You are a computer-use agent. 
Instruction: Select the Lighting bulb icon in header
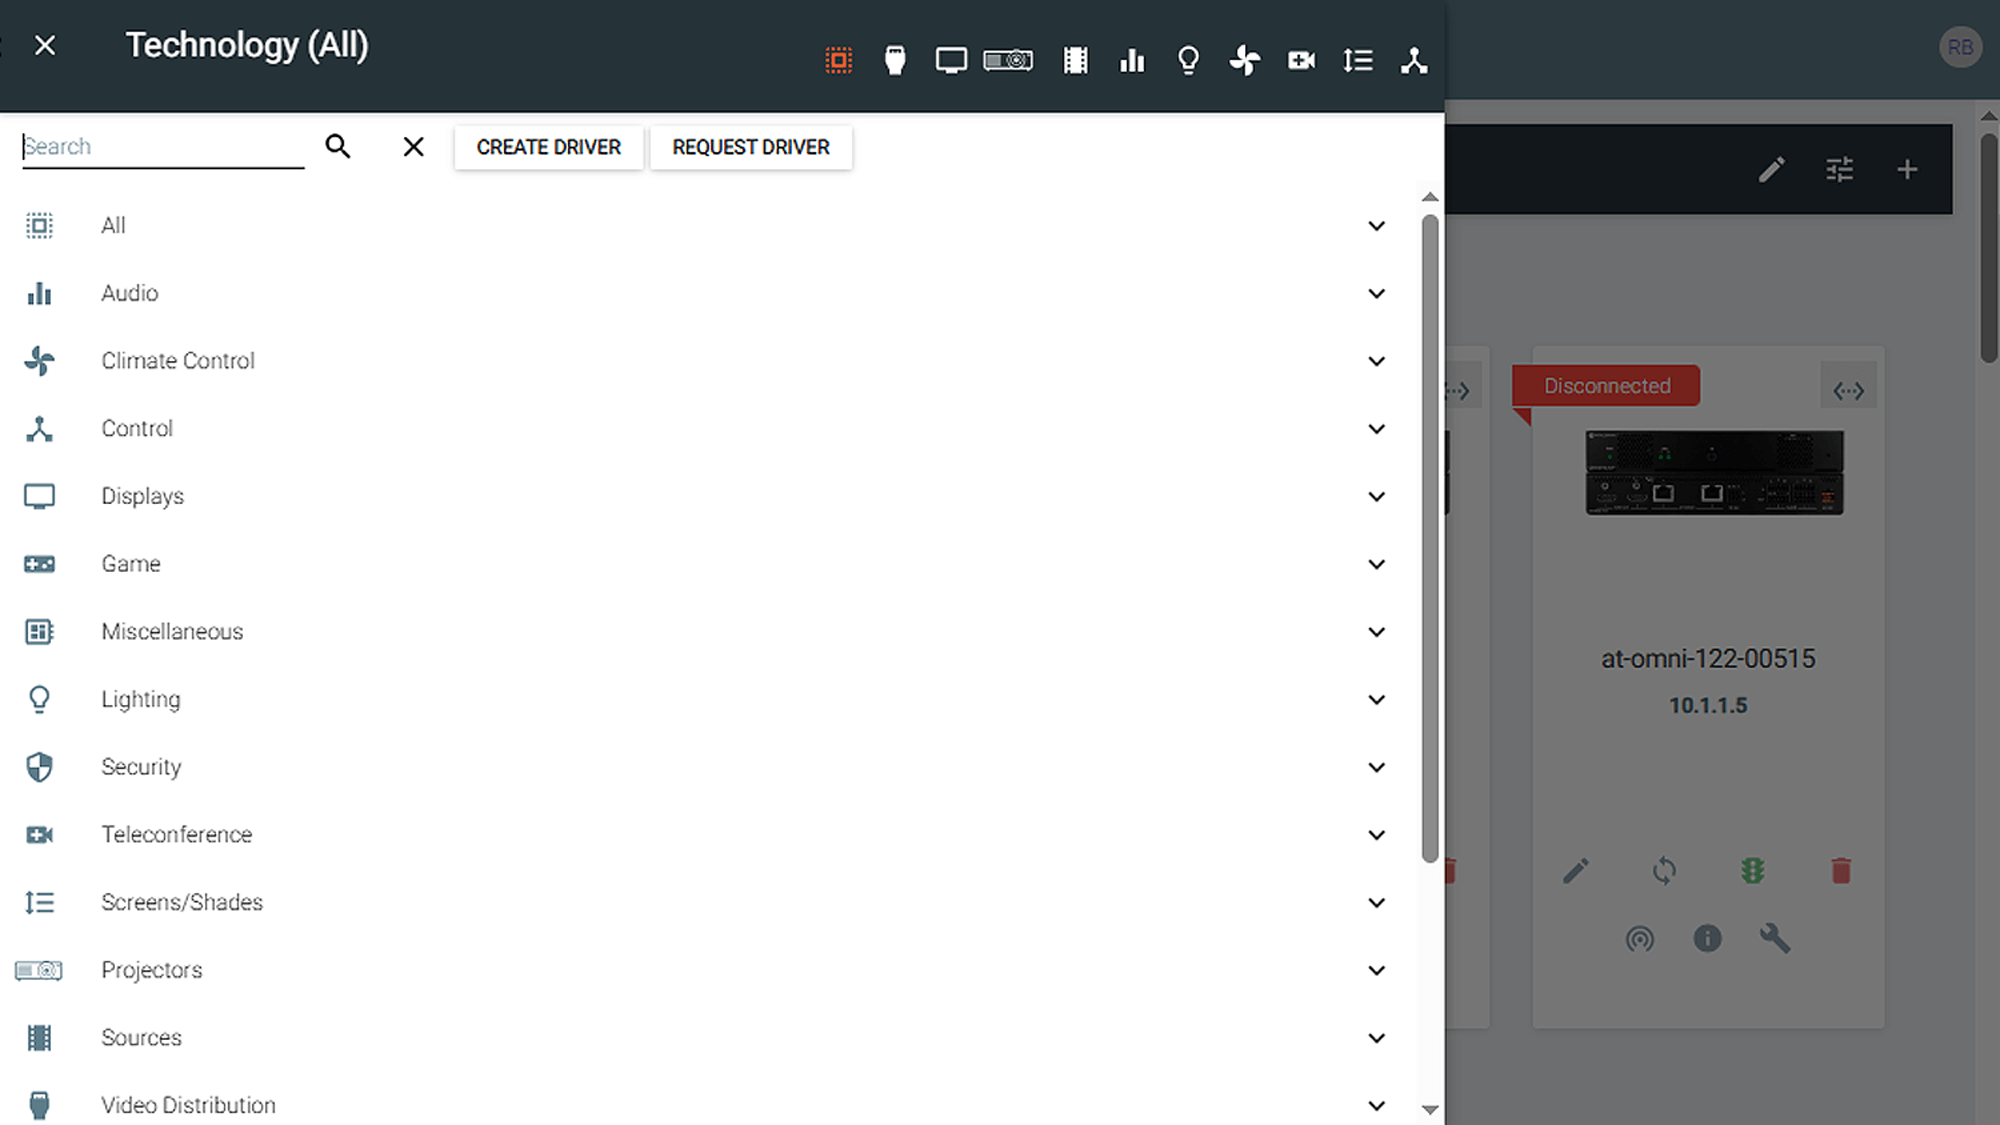(x=1188, y=60)
